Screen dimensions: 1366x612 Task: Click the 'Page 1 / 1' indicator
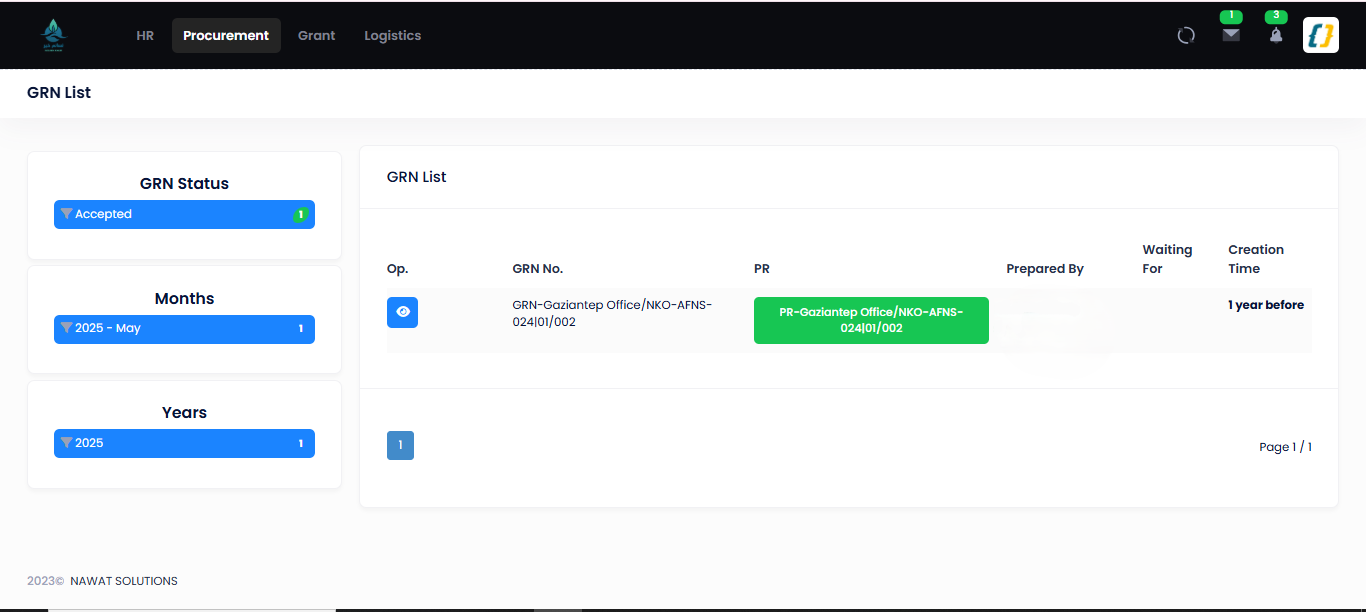[x=1285, y=447]
